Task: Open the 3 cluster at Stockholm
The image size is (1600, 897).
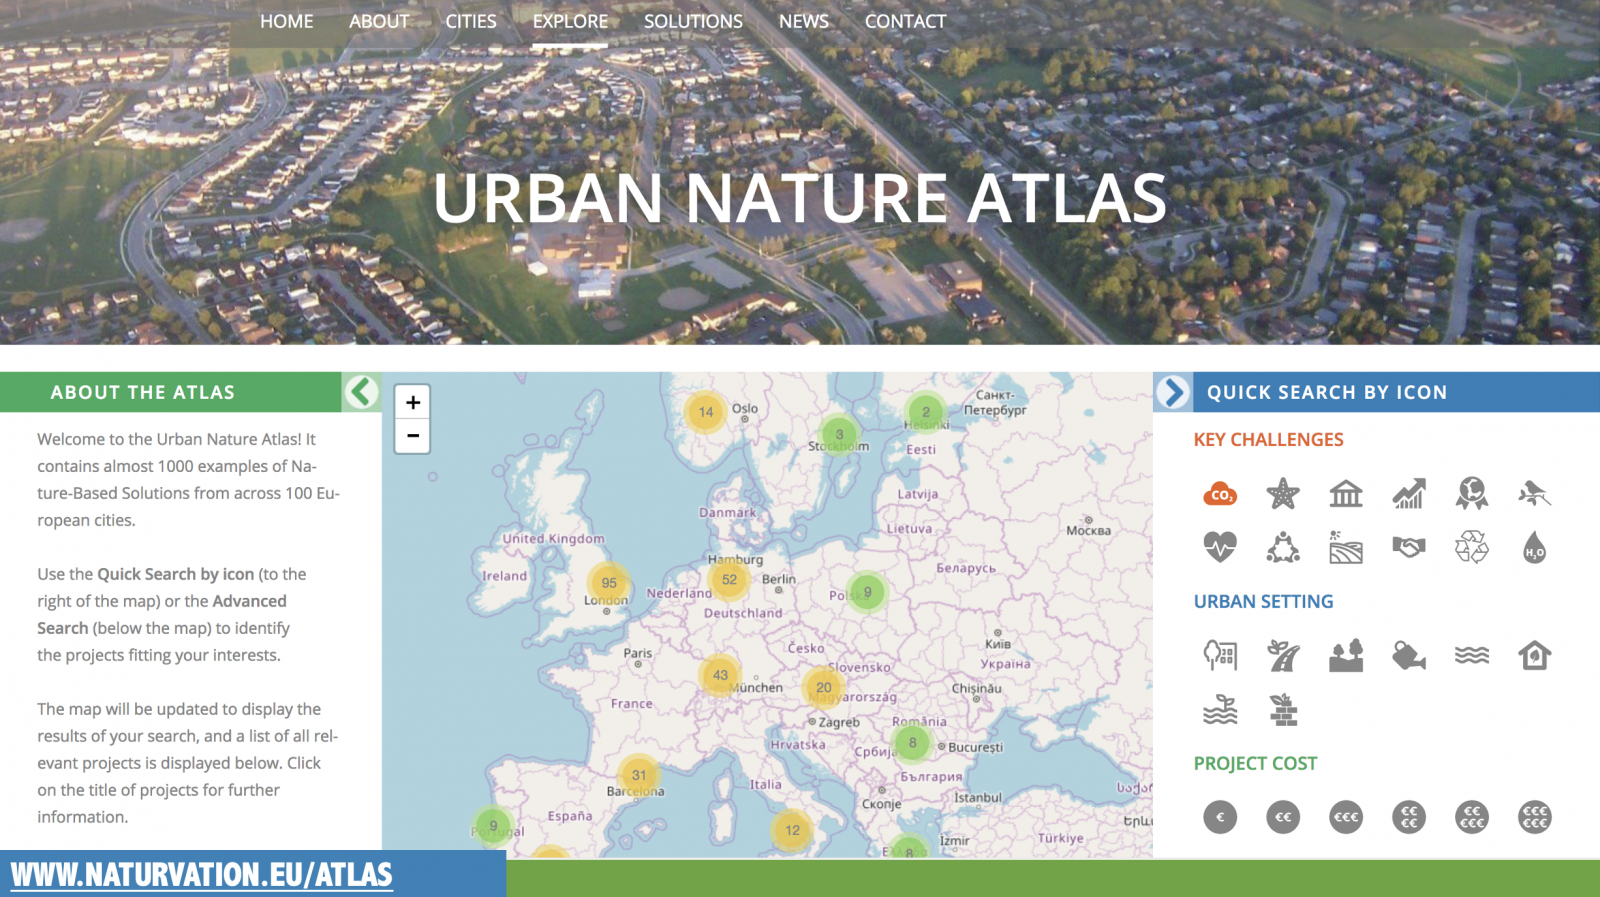Action: [840, 434]
